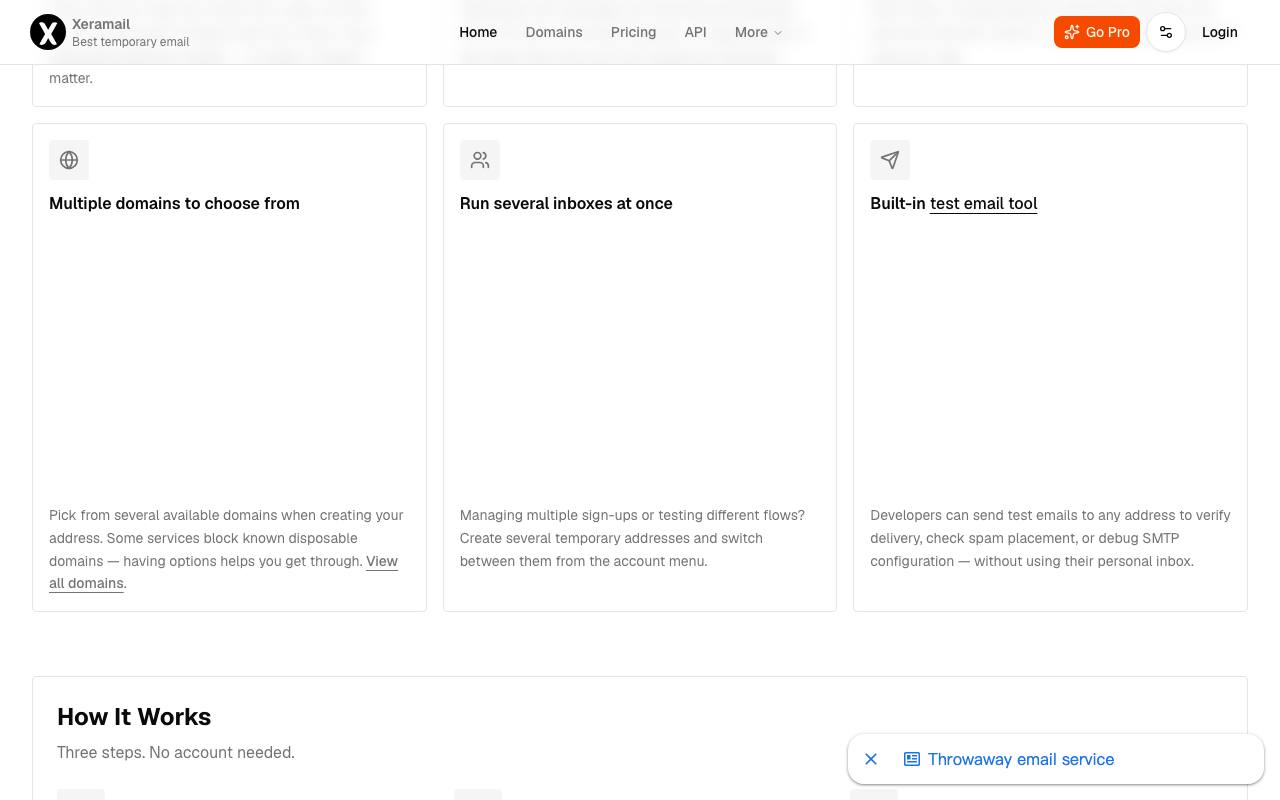Screen dimensions: 1280x800
Task: Click the users icon above Run several inboxes
Action: click(x=480, y=160)
